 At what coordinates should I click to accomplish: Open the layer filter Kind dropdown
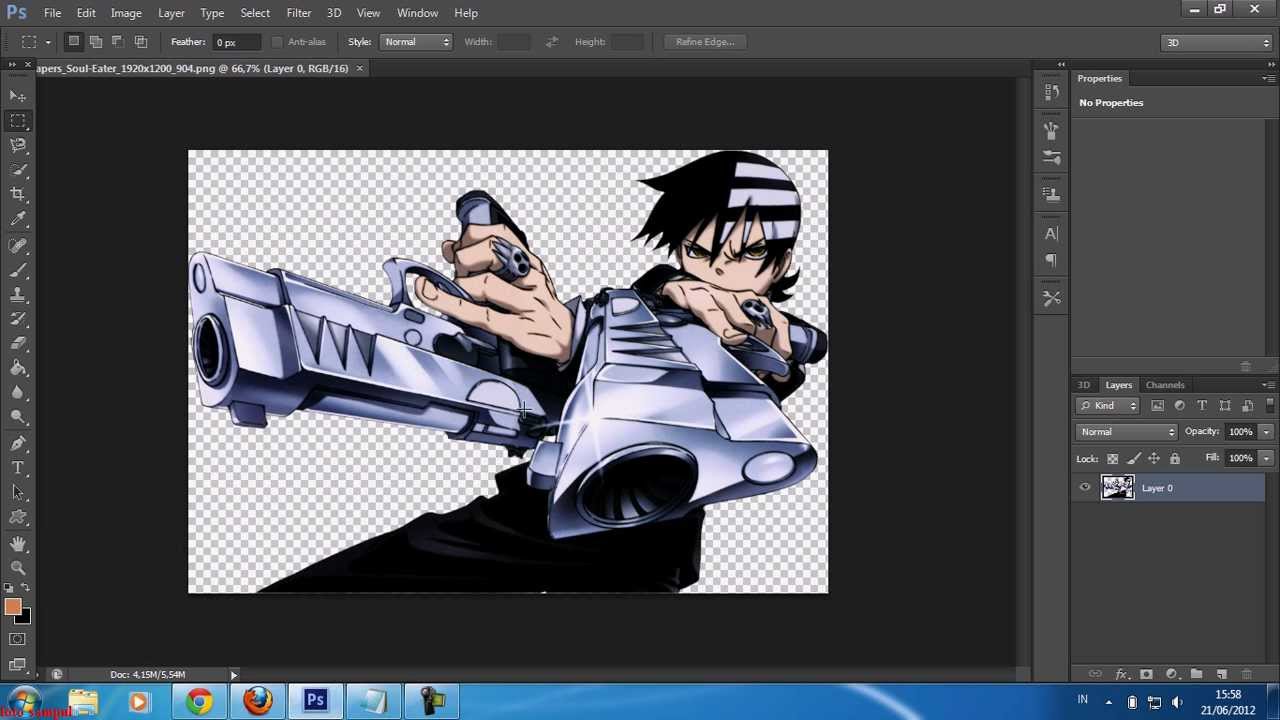1108,405
